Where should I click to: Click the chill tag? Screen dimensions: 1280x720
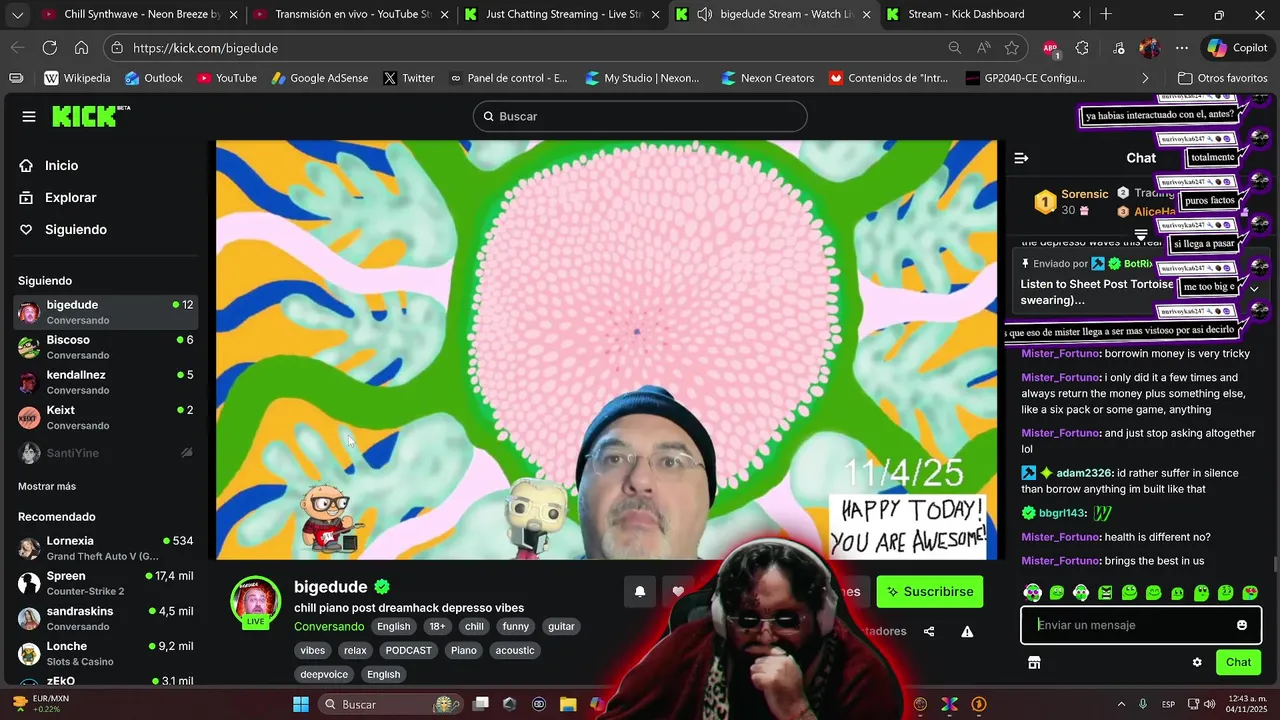tap(474, 626)
